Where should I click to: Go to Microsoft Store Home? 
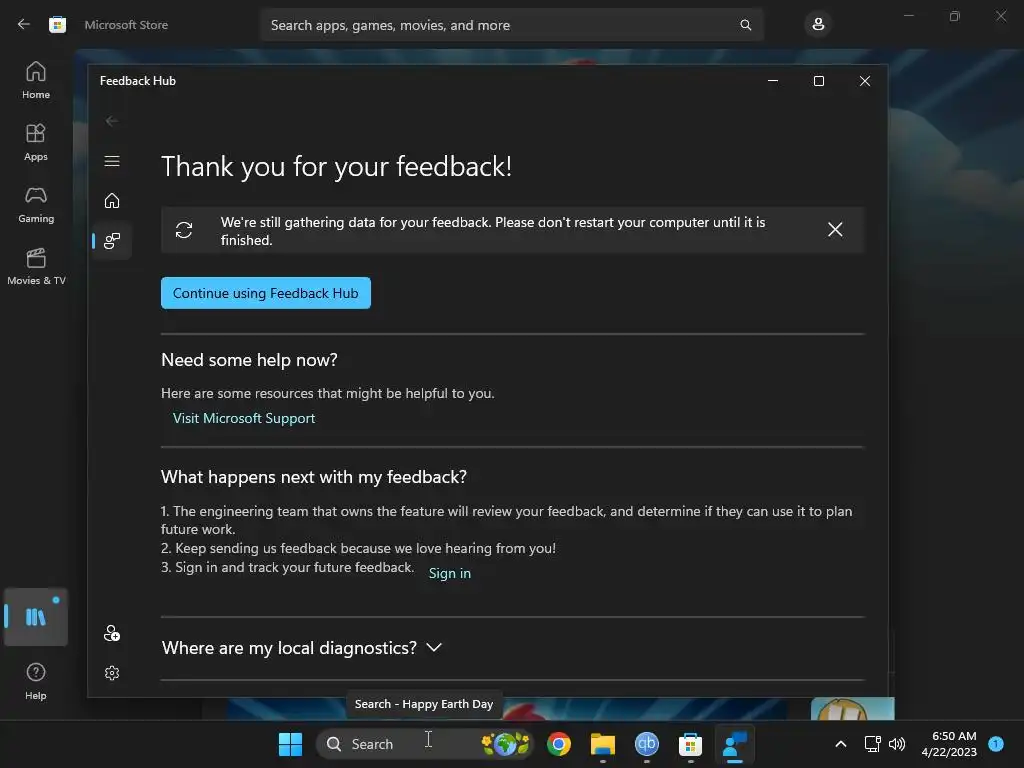(36, 80)
